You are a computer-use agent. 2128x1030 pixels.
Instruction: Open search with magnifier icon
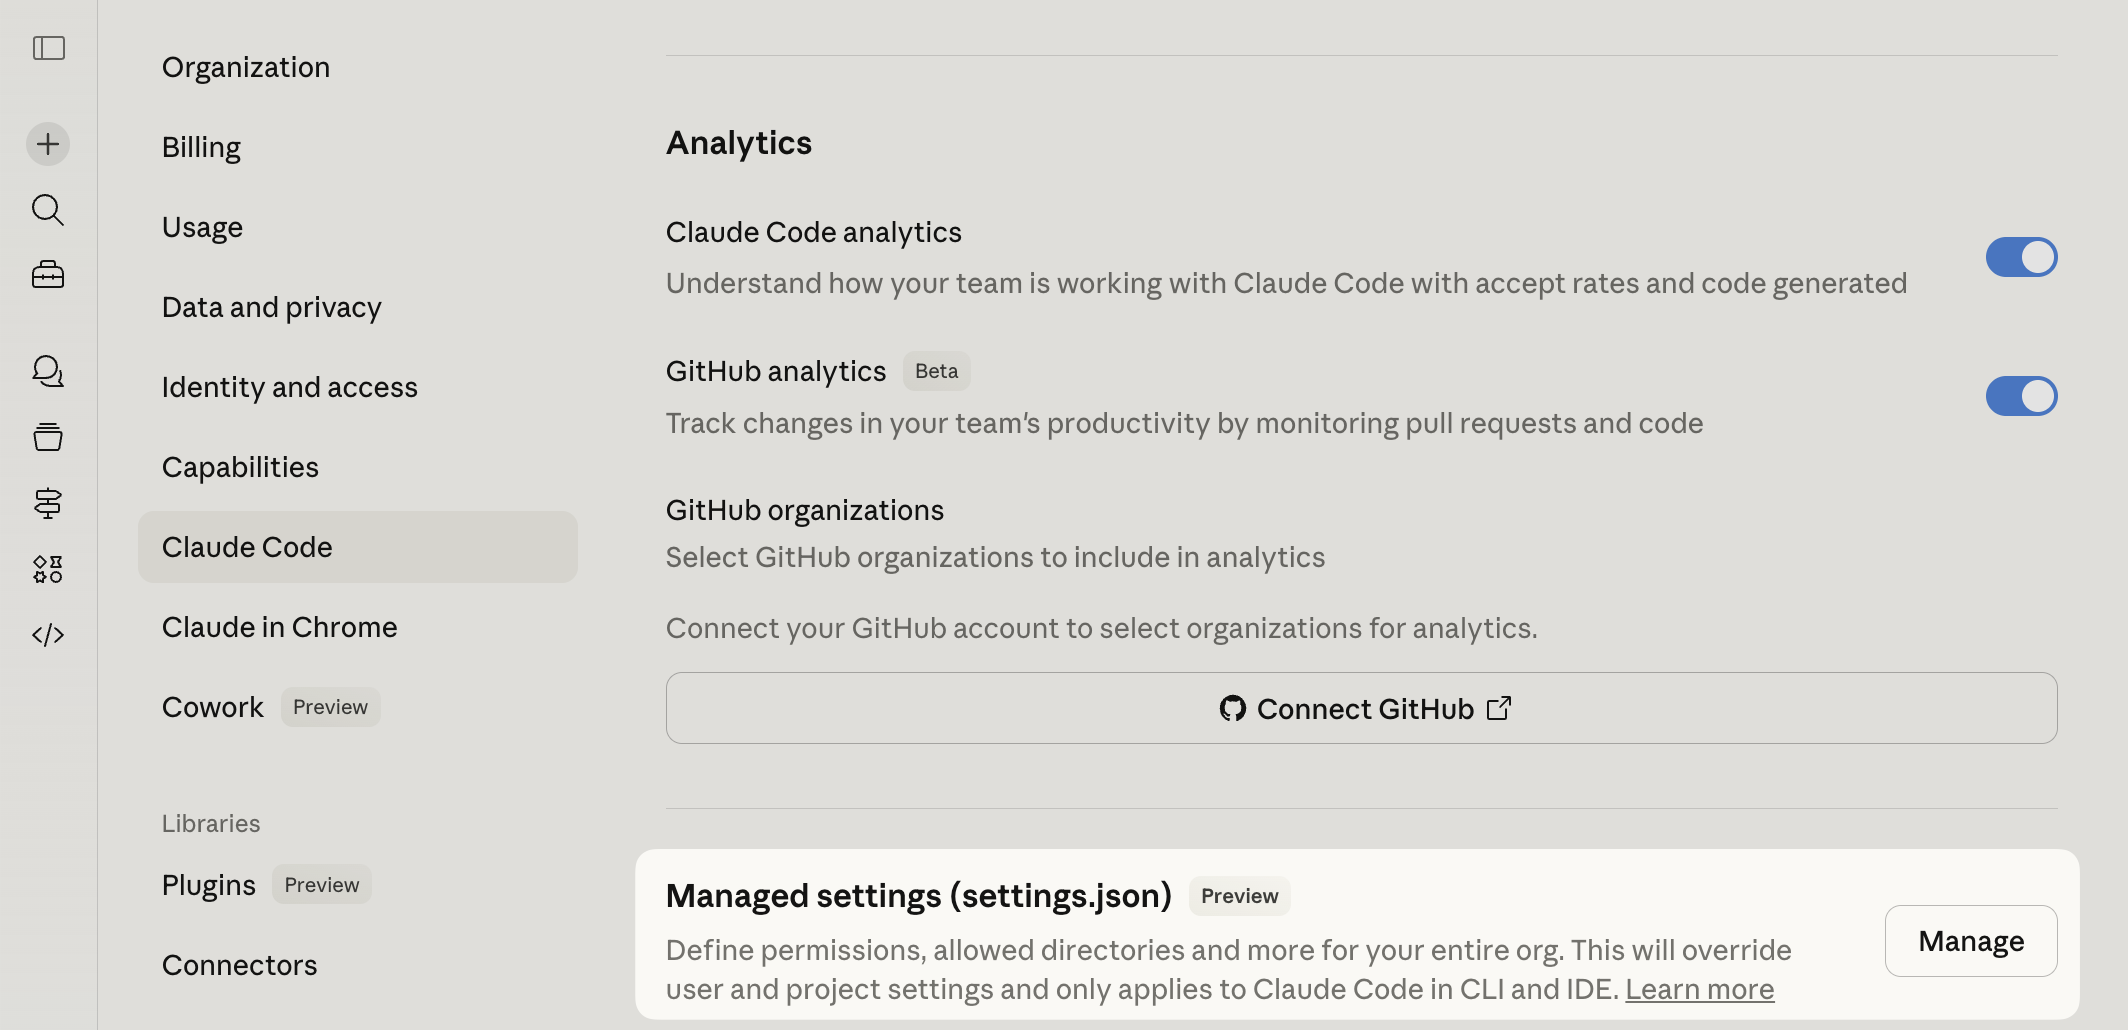pos(48,210)
